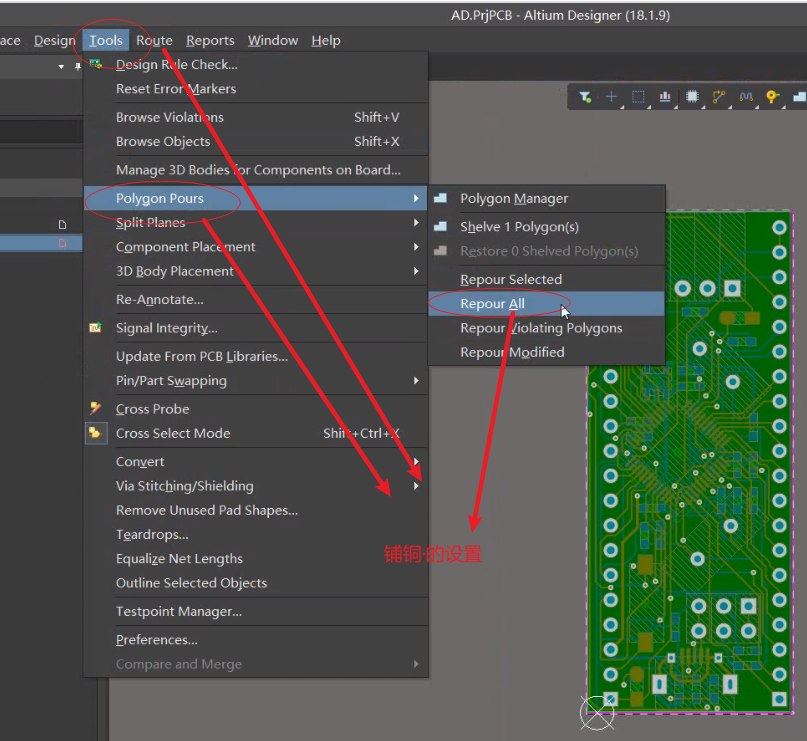Select Repour Modified
807x741 pixels.
[547, 352]
